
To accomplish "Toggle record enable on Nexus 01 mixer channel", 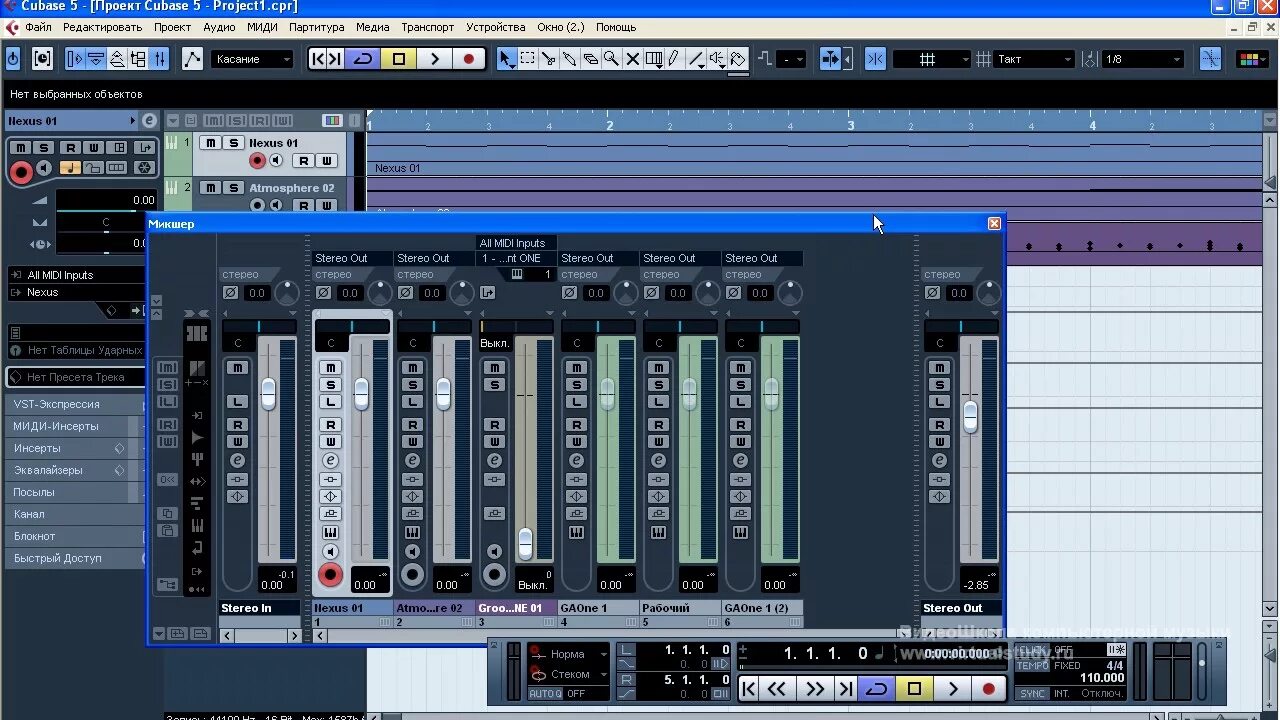I will coord(330,575).
